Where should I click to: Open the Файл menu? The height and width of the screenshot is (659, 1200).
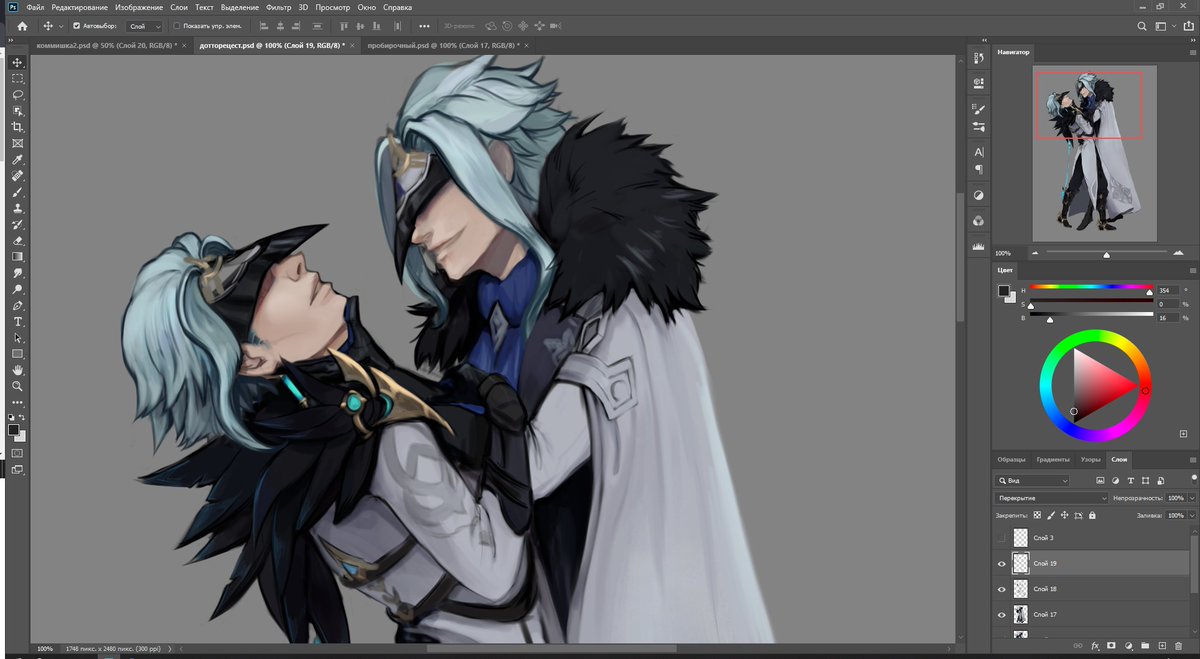(x=35, y=7)
